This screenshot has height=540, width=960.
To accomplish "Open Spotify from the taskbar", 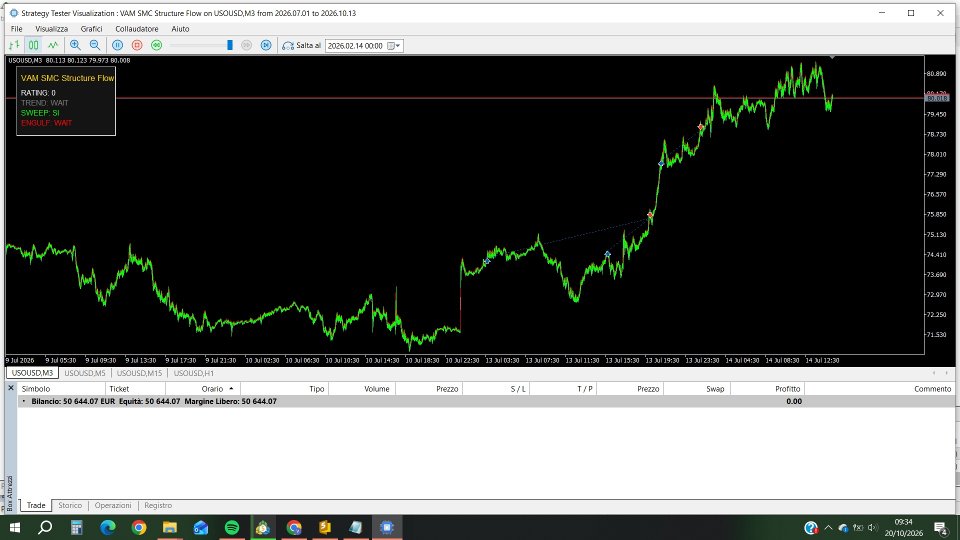I will pyautogui.click(x=232, y=527).
